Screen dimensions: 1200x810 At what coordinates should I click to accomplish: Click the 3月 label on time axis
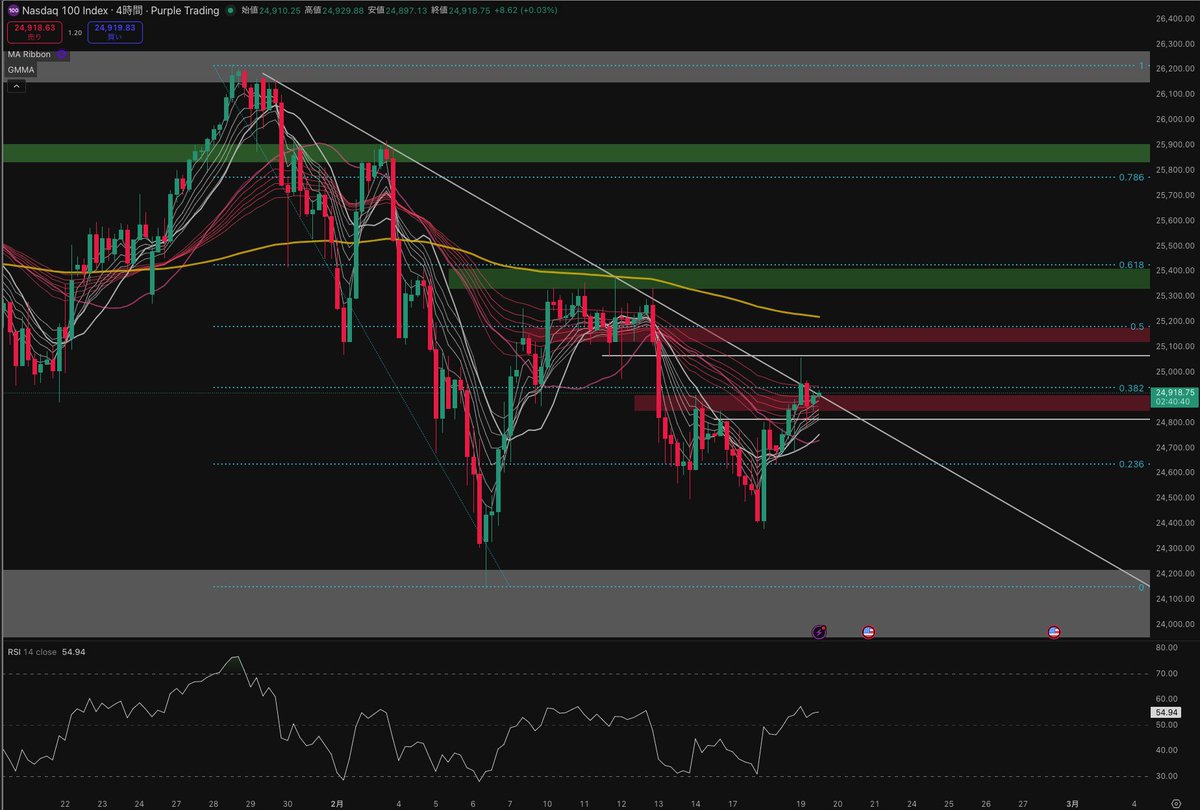click(1071, 803)
